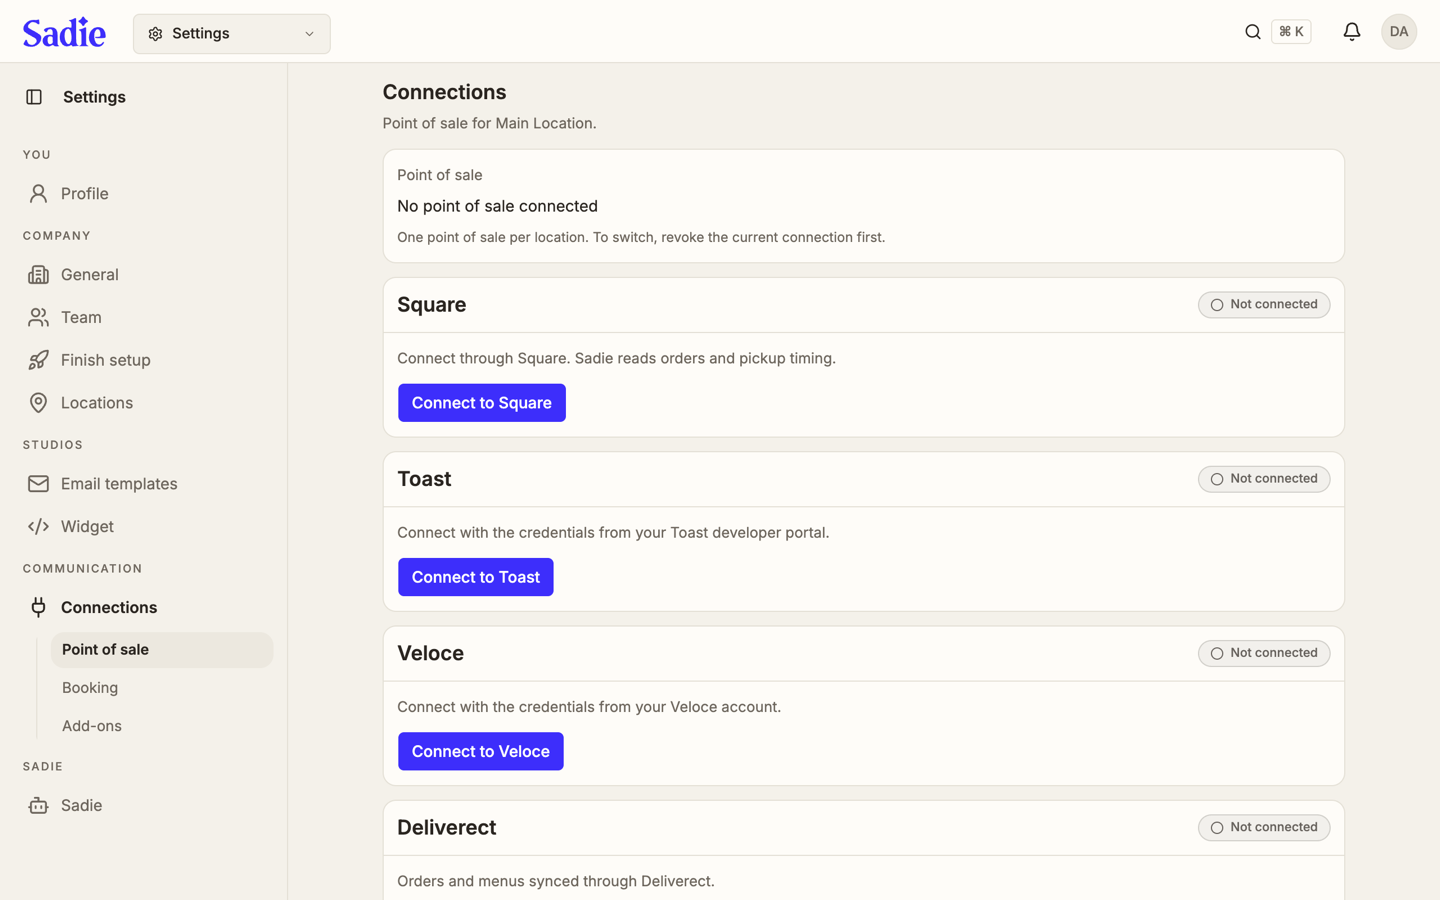Click the Sadie robot icon
The width and height of the screenshot is (1440, 900).
point(38,806)
